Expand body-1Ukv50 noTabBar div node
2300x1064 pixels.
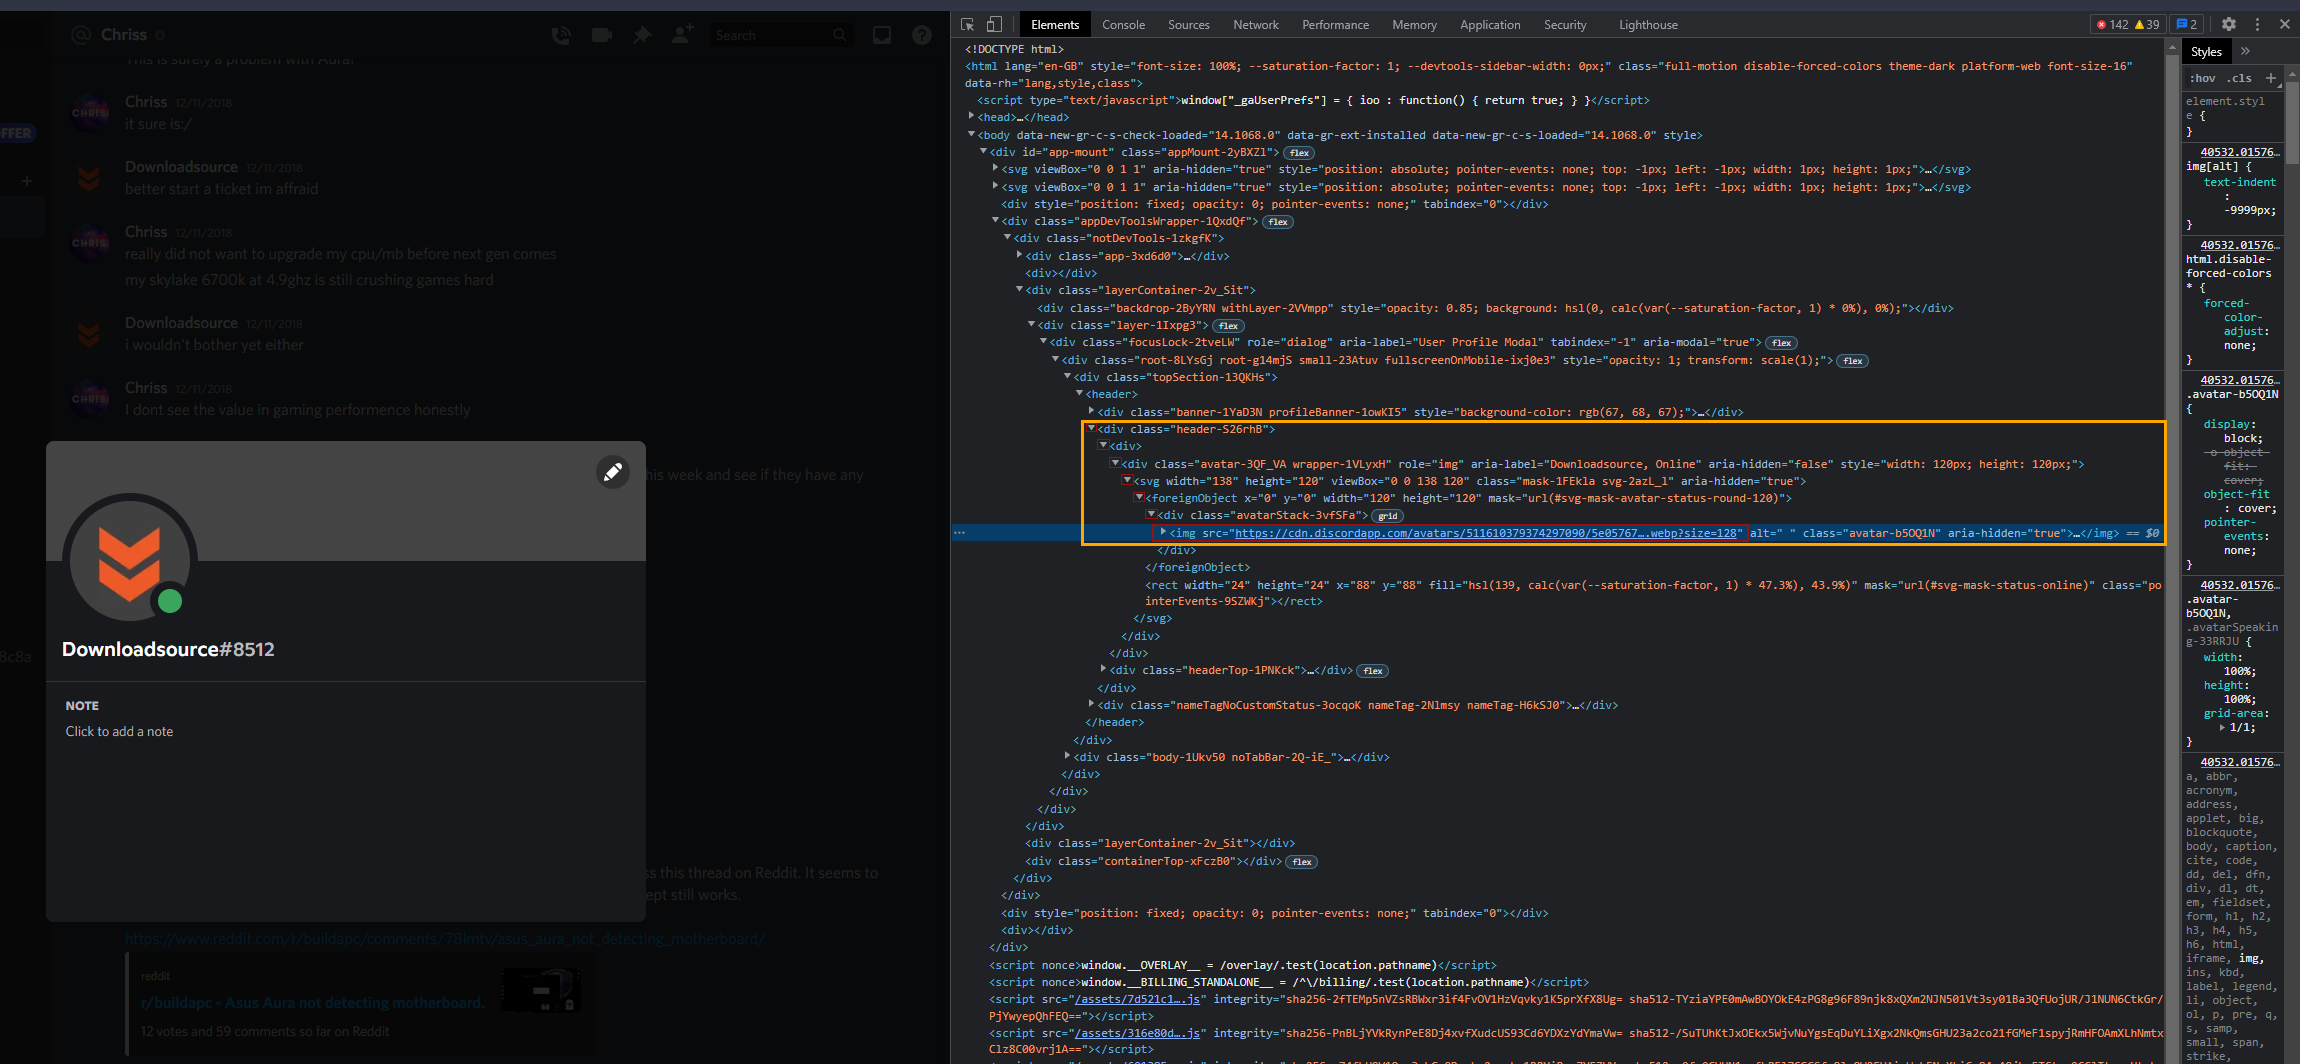click(x=1067, y=757)
